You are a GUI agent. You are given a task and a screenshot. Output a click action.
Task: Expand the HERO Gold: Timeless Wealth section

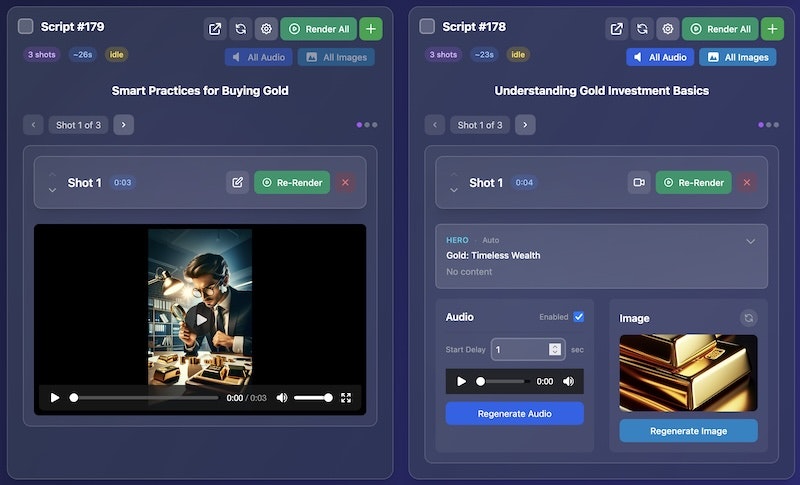click(x=751, y=241)
